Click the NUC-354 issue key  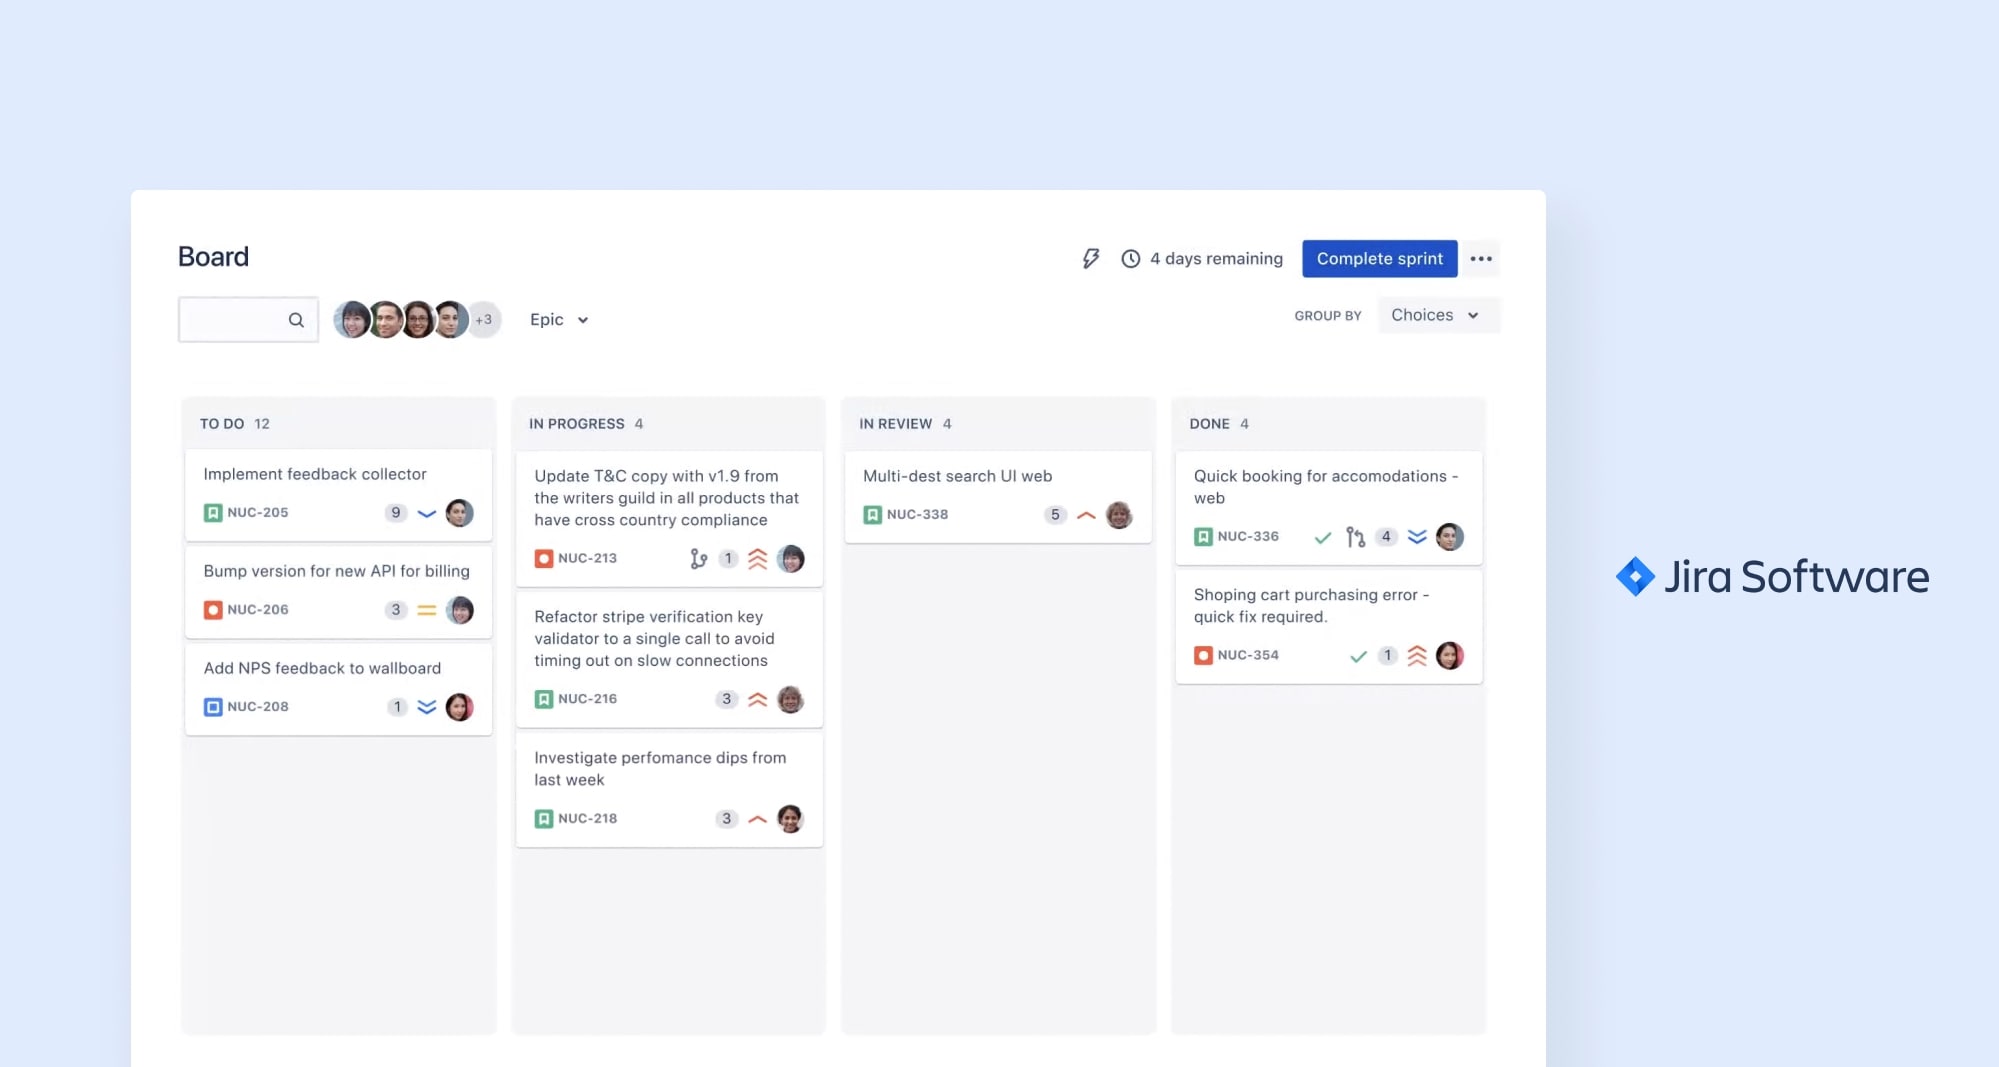[x=1248, y=656]
